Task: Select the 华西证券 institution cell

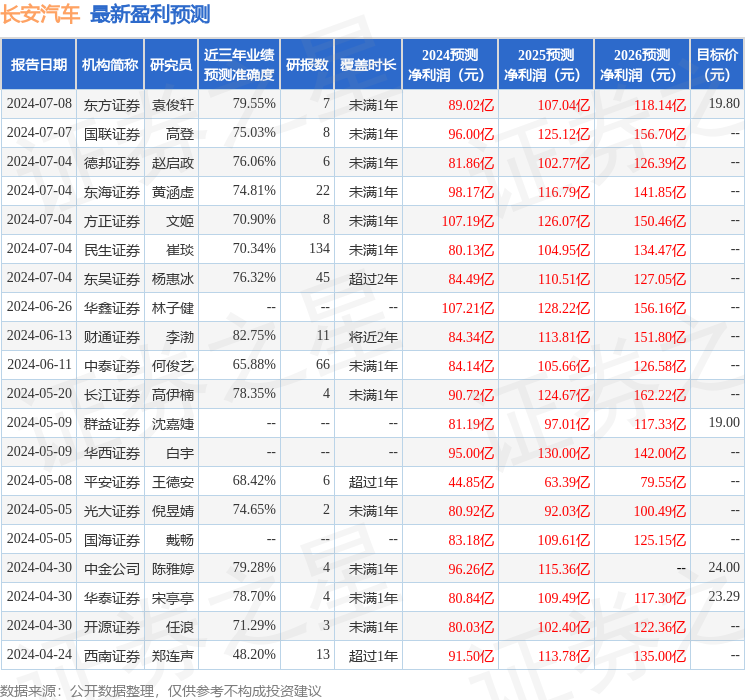Action: coord(112,453)
